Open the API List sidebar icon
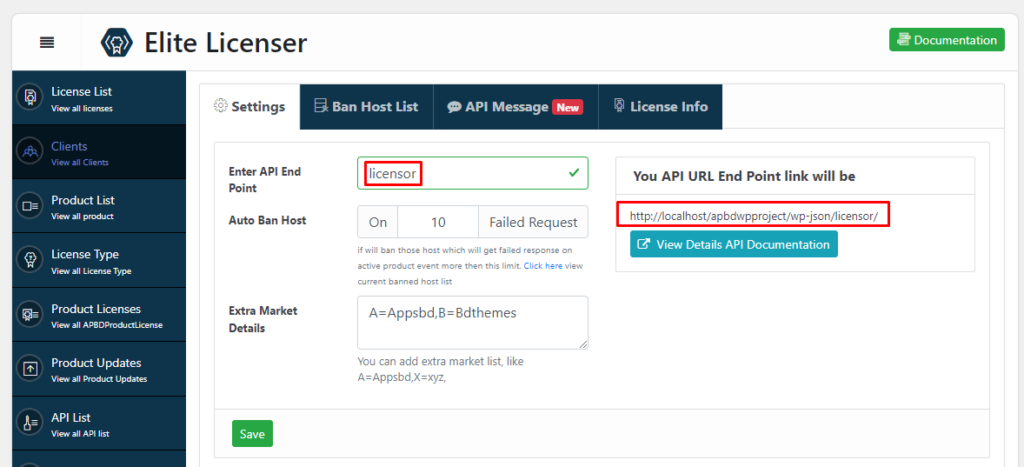Viewport: 1024px width, 467px height. click(29, 423)
